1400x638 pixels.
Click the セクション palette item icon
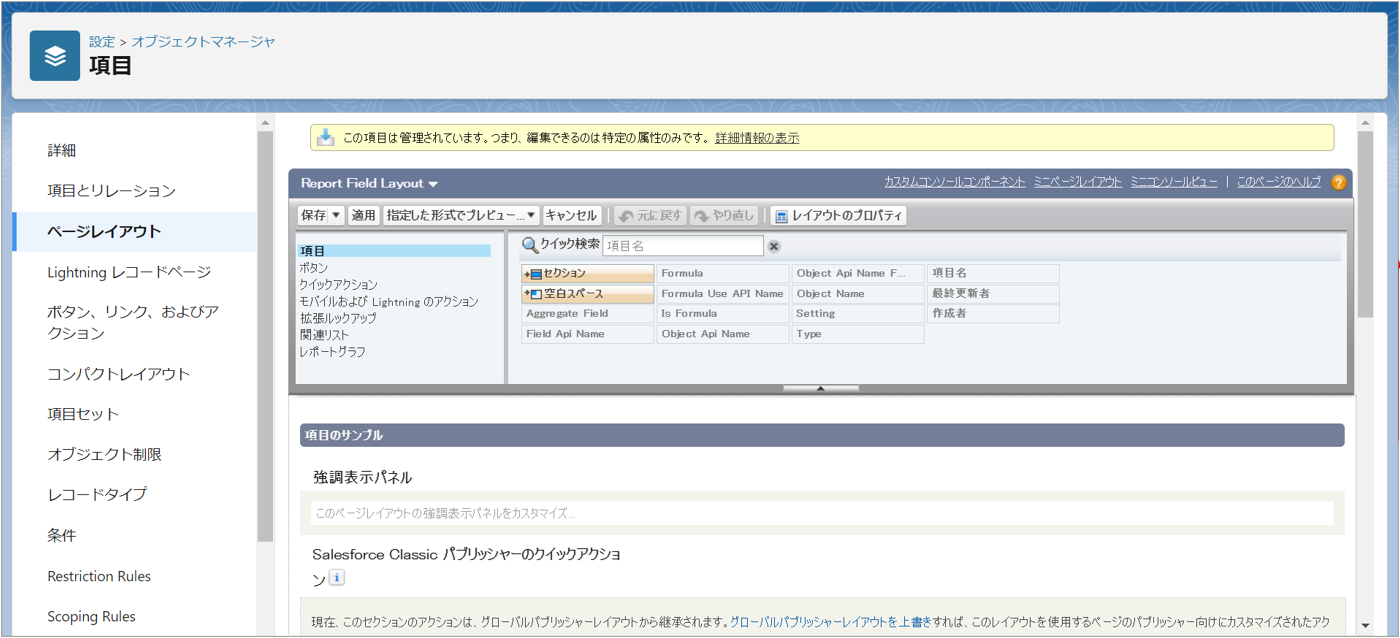click(534, 274)
